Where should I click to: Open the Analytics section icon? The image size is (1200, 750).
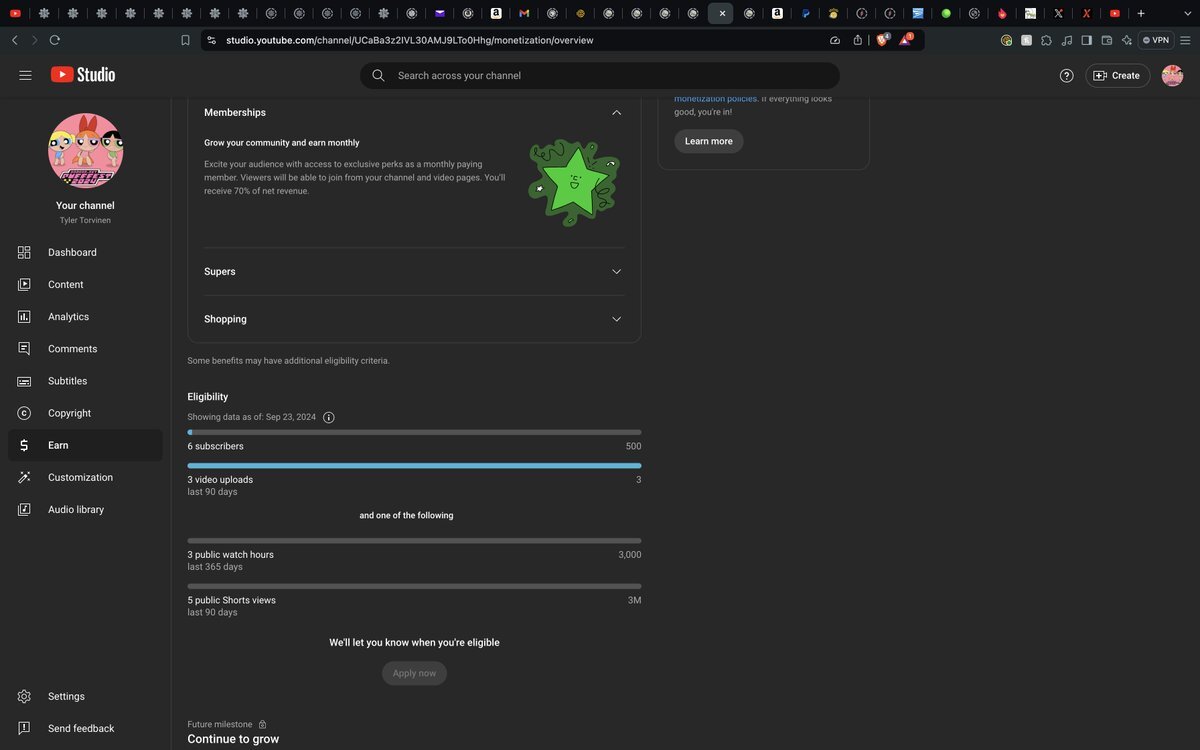pyautogui.click(x=24, y=317)
